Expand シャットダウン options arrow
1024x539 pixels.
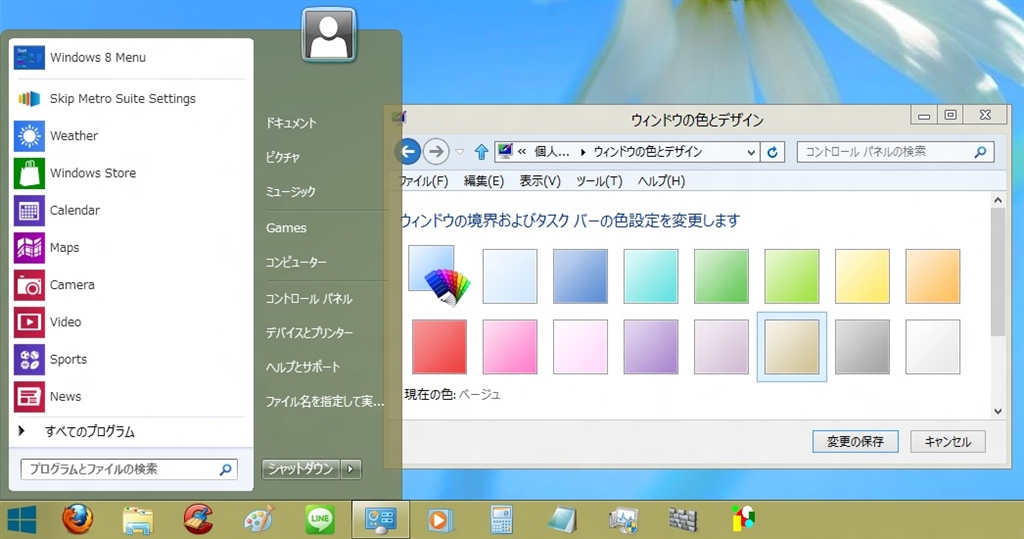[350, 468]
